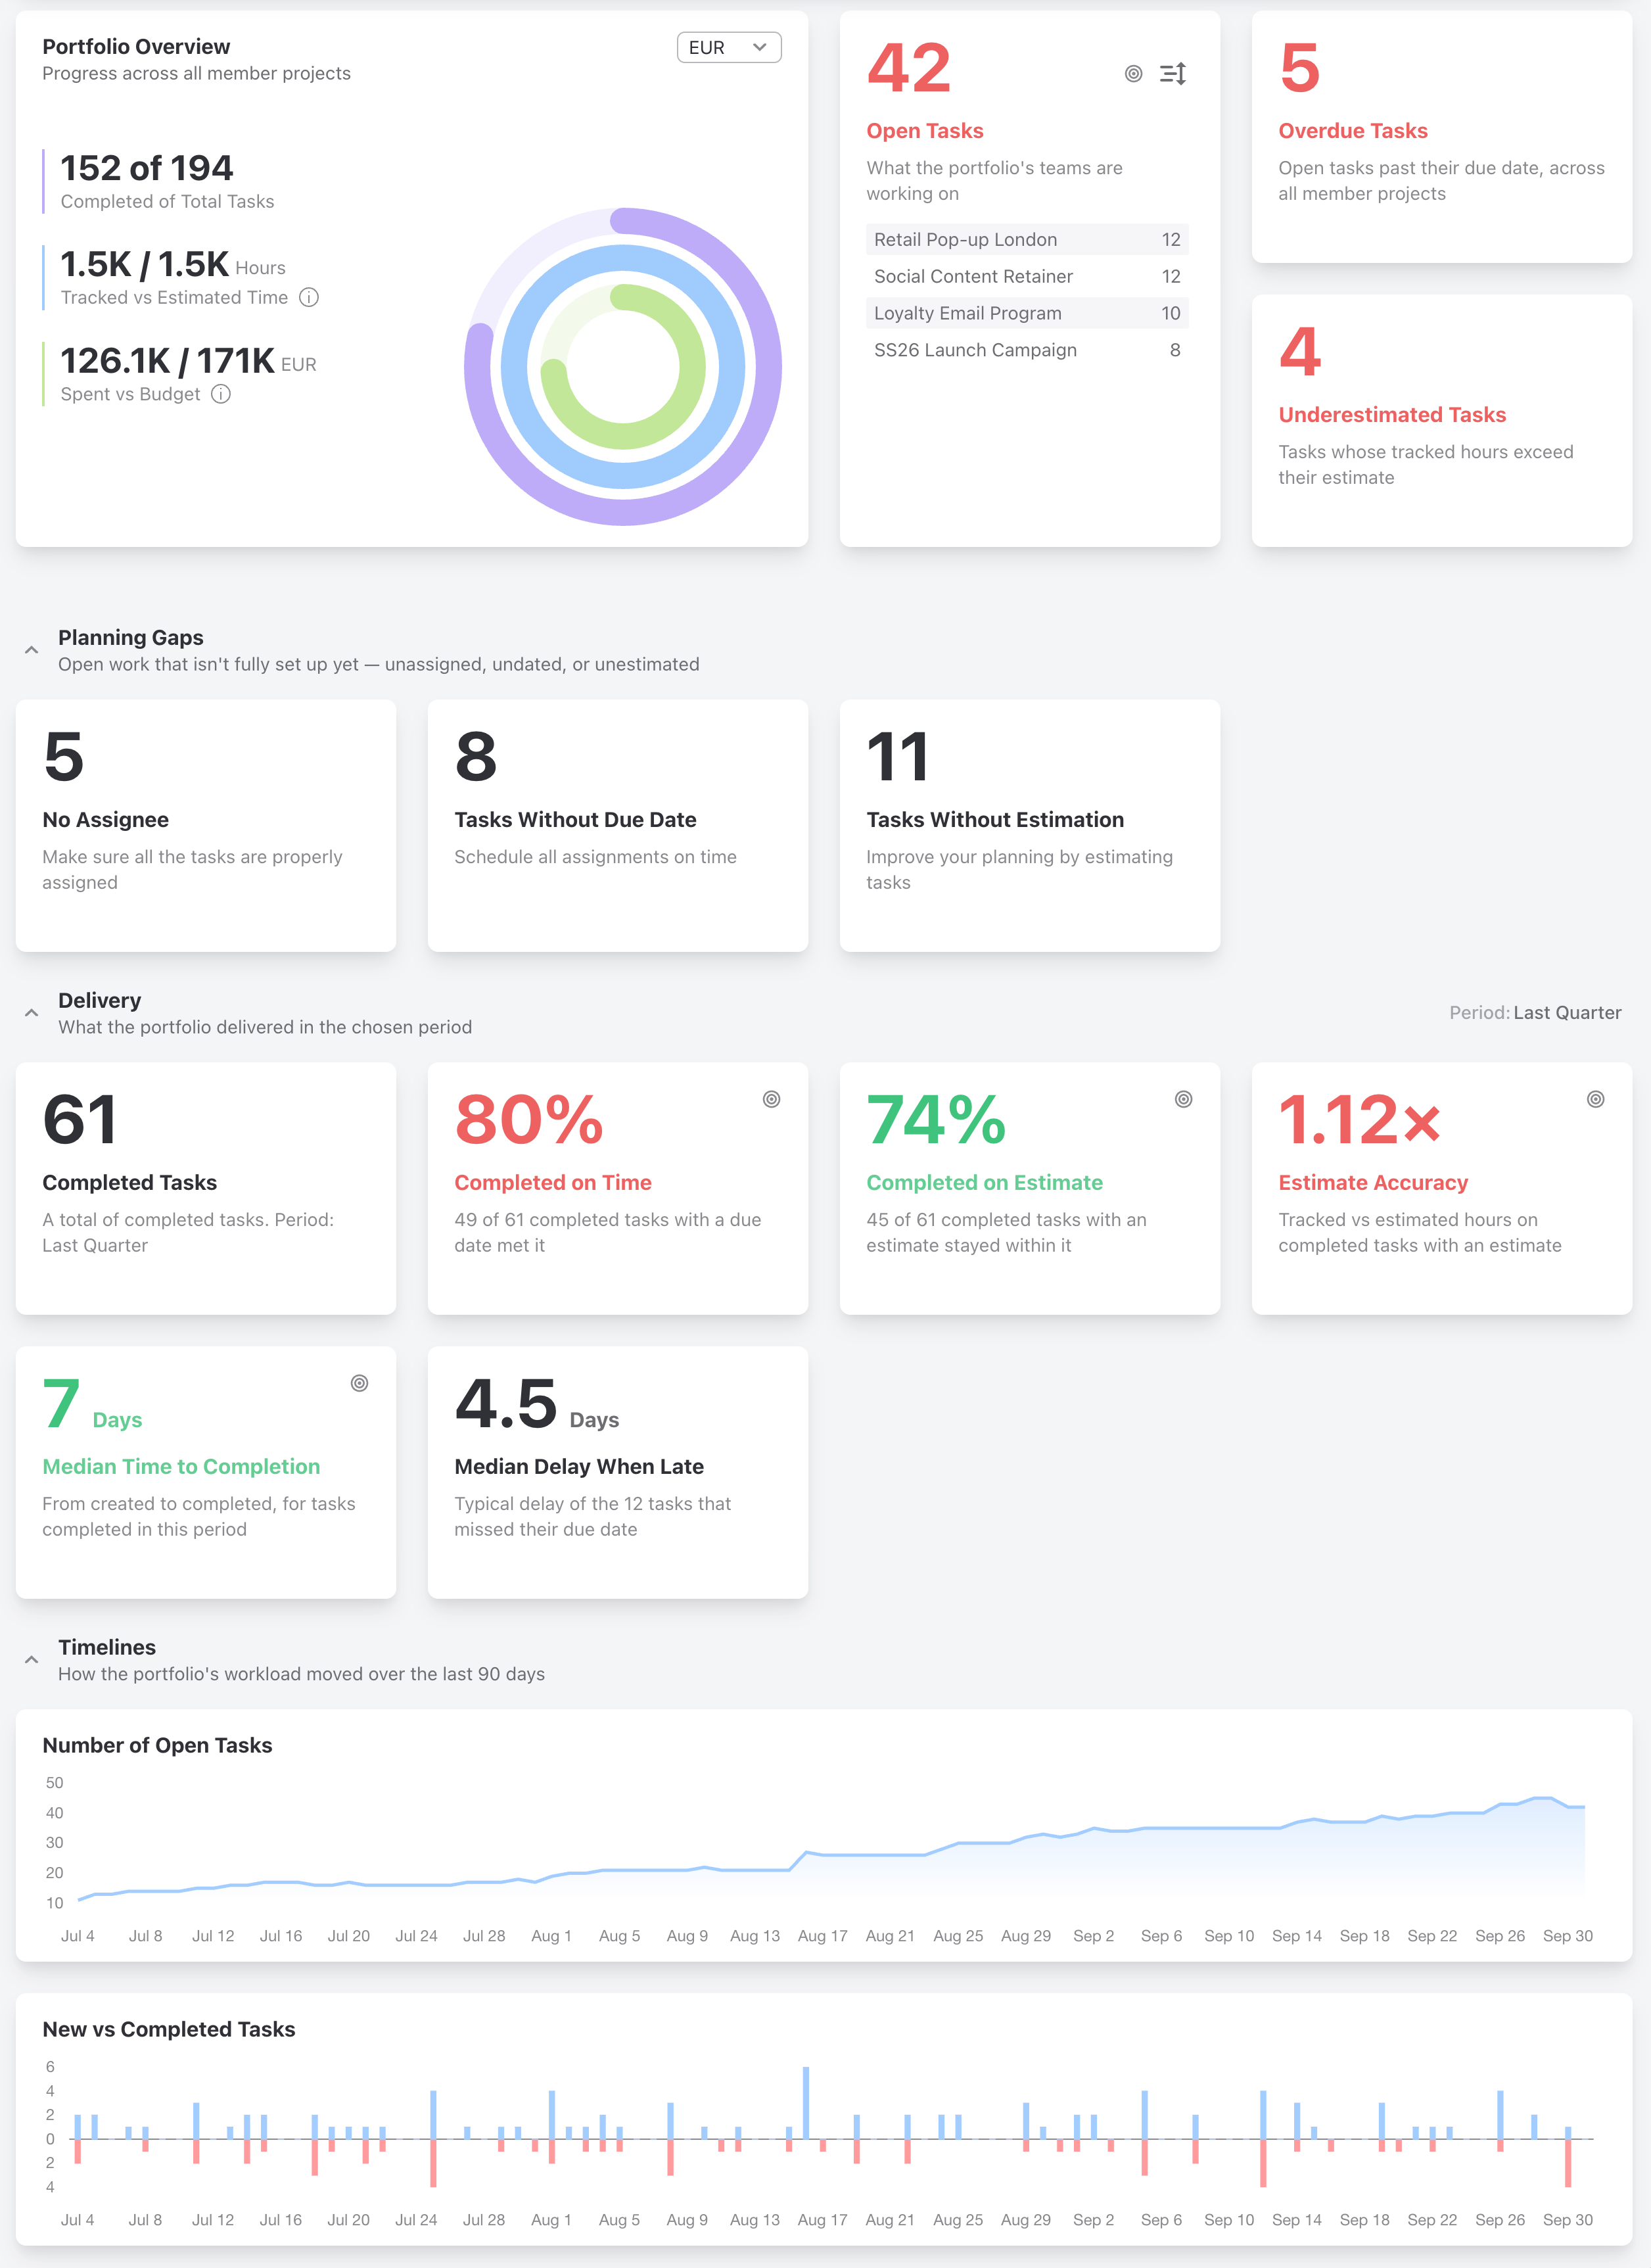
Task: Open the Median Delay When Late card
Action: [617, 1473]
